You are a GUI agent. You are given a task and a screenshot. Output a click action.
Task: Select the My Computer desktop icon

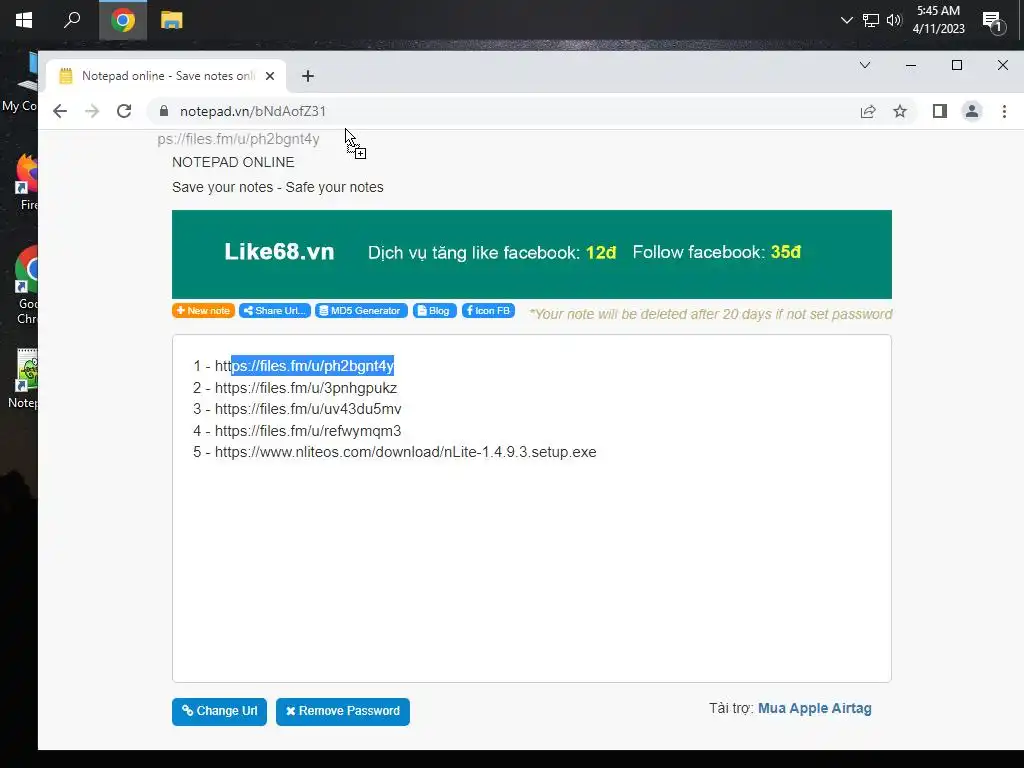[20, 82]
